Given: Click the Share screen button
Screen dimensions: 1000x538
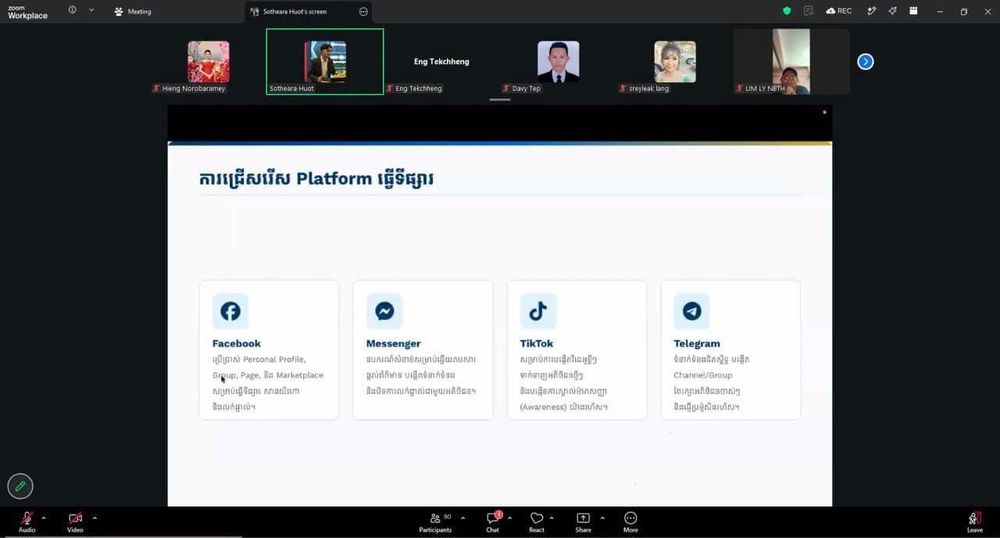Looking at the screenshot, I should click(x=583, y=522).
